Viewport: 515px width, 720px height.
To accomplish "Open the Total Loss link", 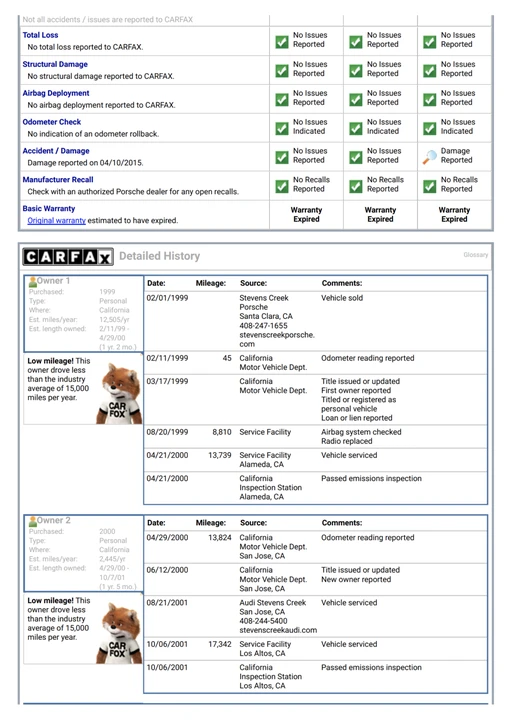I will point(40,35).
